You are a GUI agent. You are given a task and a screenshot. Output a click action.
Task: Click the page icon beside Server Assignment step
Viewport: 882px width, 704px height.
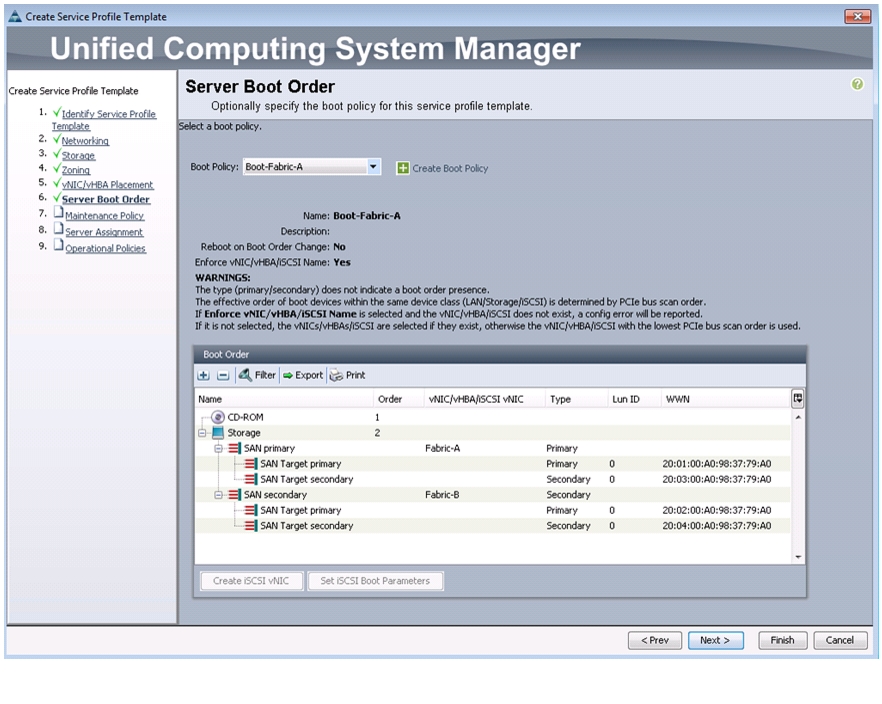tap(58, 229)
